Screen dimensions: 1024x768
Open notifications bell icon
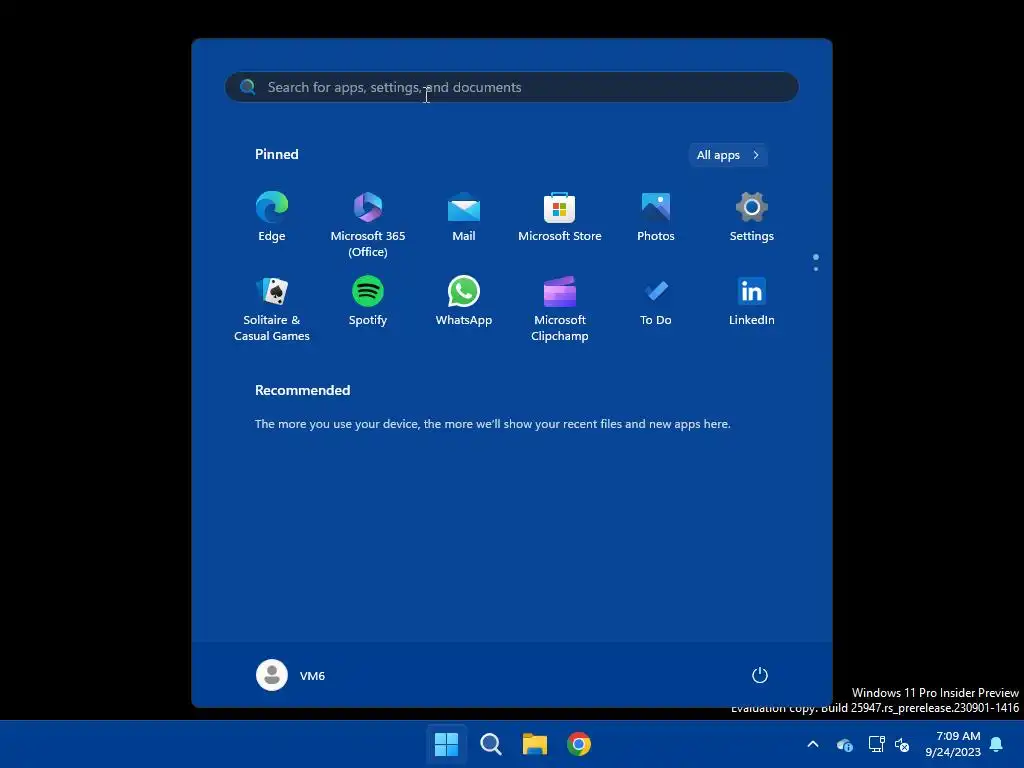point(997,744)
